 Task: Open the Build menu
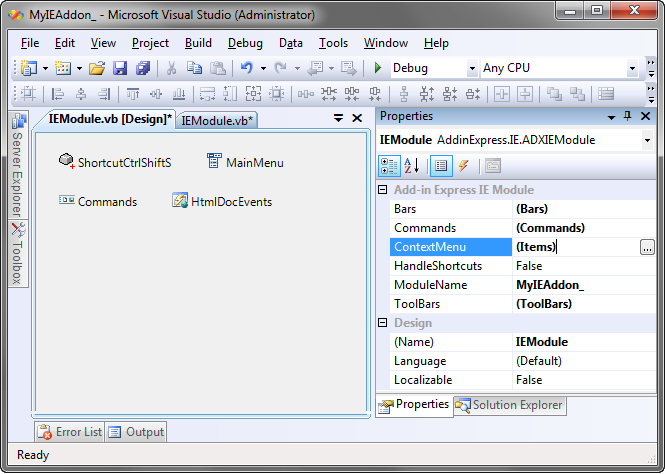[198, 43]
